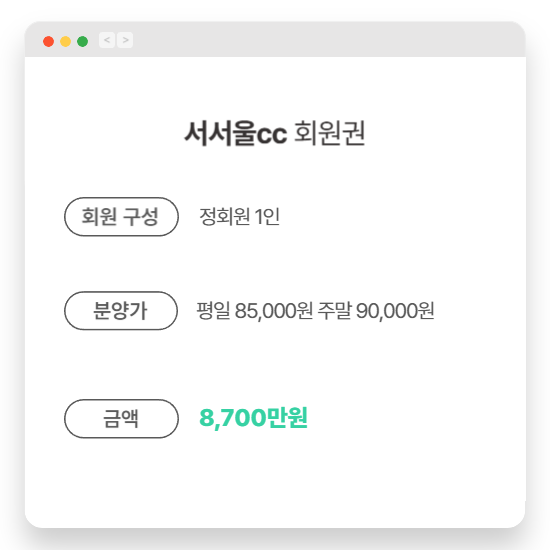
Task: Click the bold 서서울cc heading text
Action: (236, 133)
